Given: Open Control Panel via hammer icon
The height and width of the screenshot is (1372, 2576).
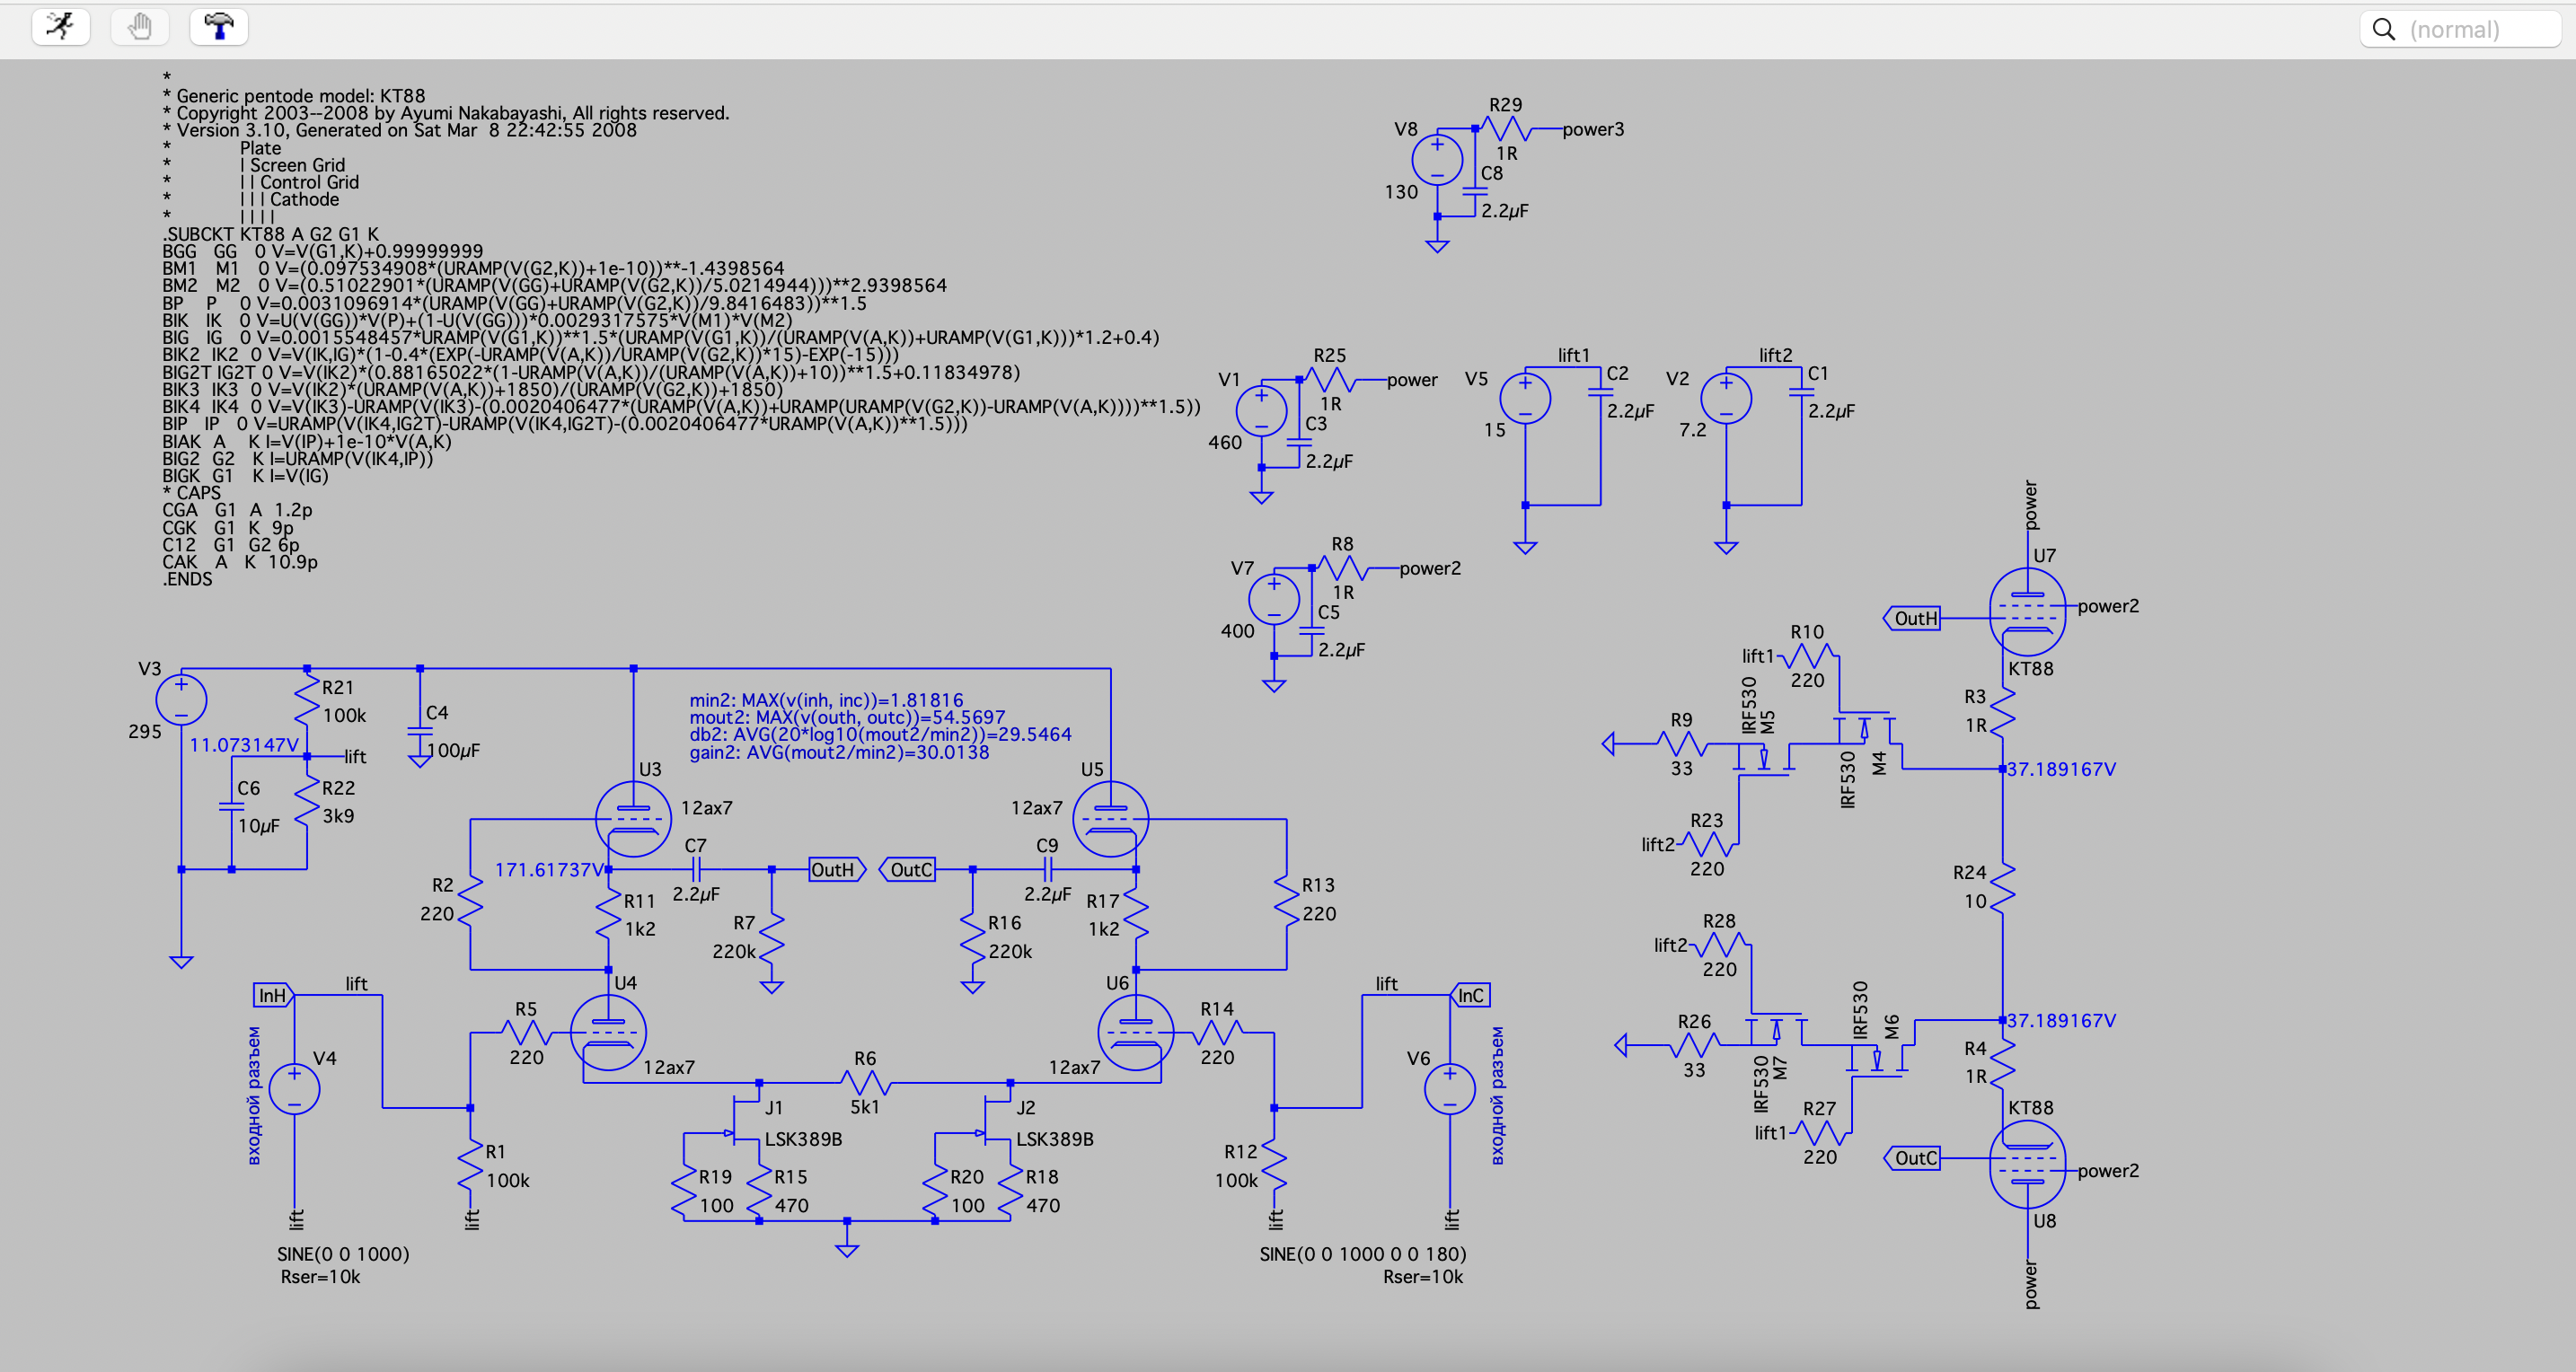Looking at the screenshot, I should [218, 26].
